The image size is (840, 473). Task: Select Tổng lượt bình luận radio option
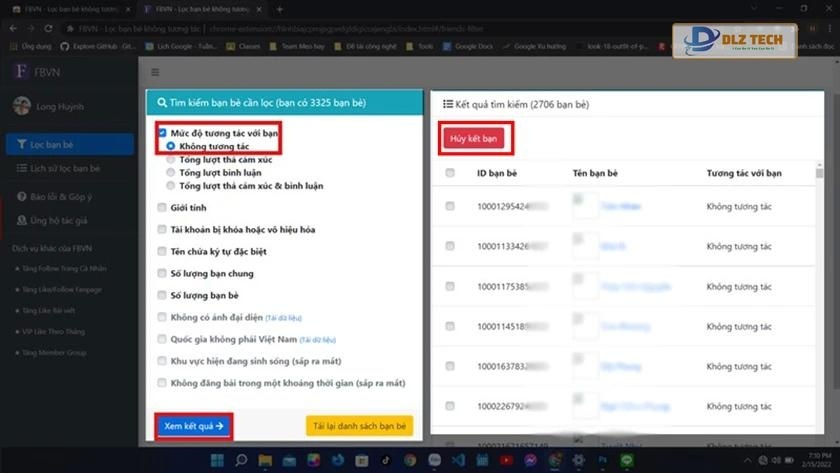pos(171,172)
